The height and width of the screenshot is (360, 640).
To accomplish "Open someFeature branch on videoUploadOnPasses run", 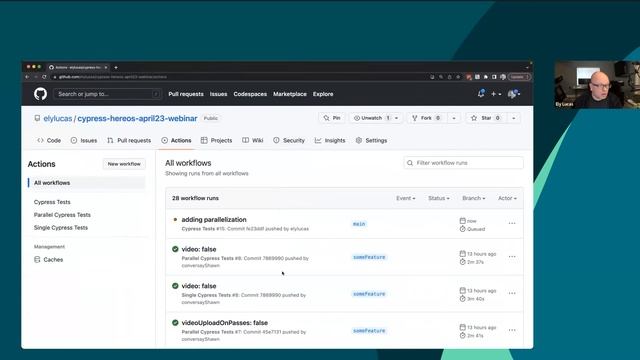I will [369, 331].
